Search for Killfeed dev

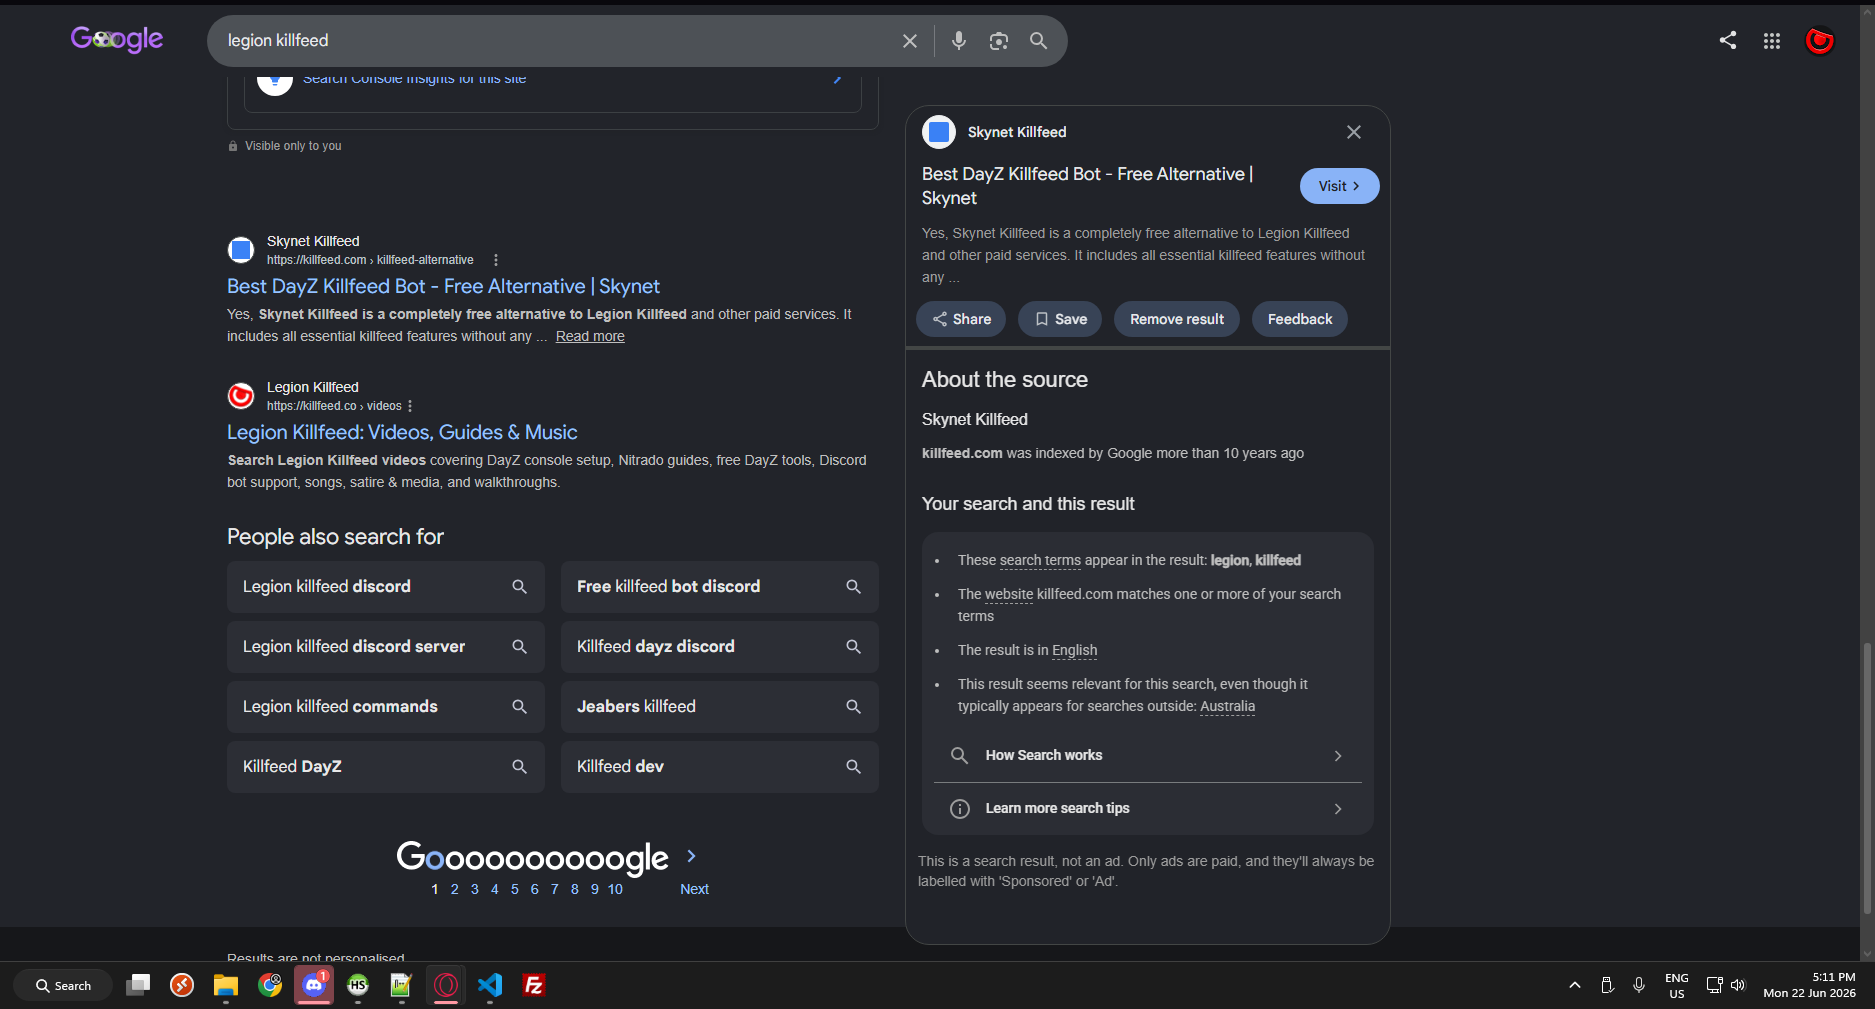[x=720, y=767]
